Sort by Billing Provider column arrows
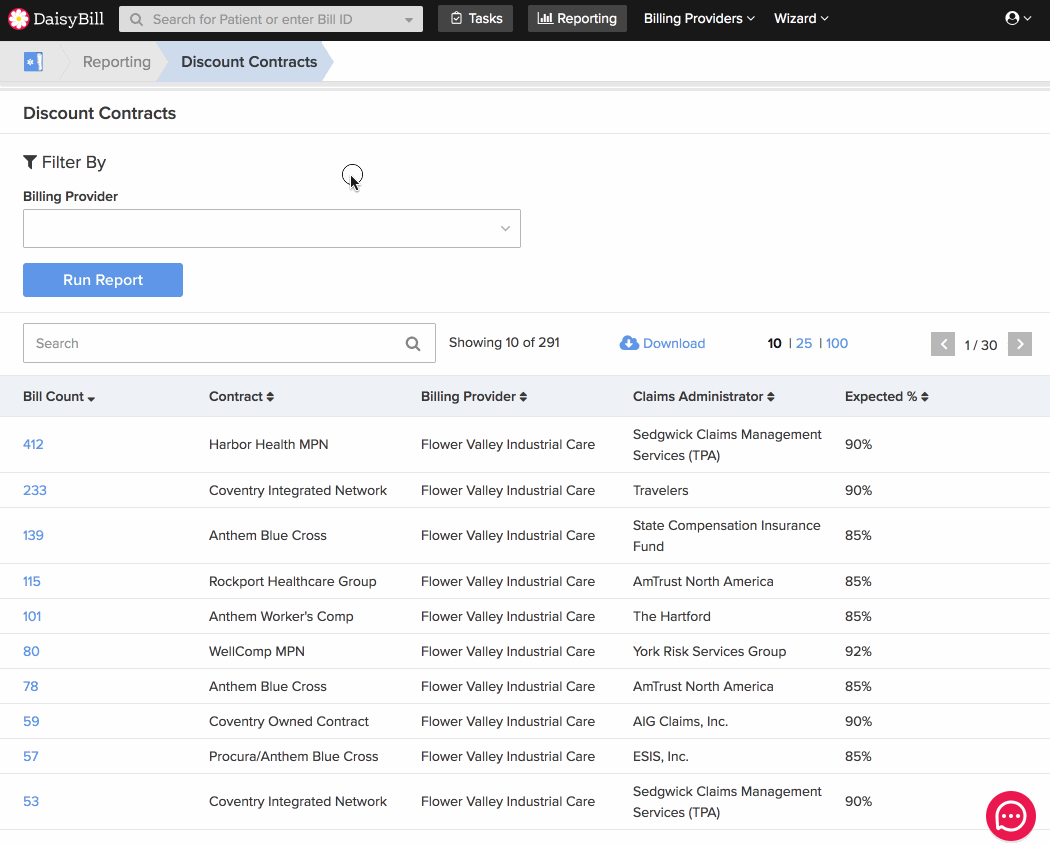Viewport: 1050px width, 845px height. 524,396
